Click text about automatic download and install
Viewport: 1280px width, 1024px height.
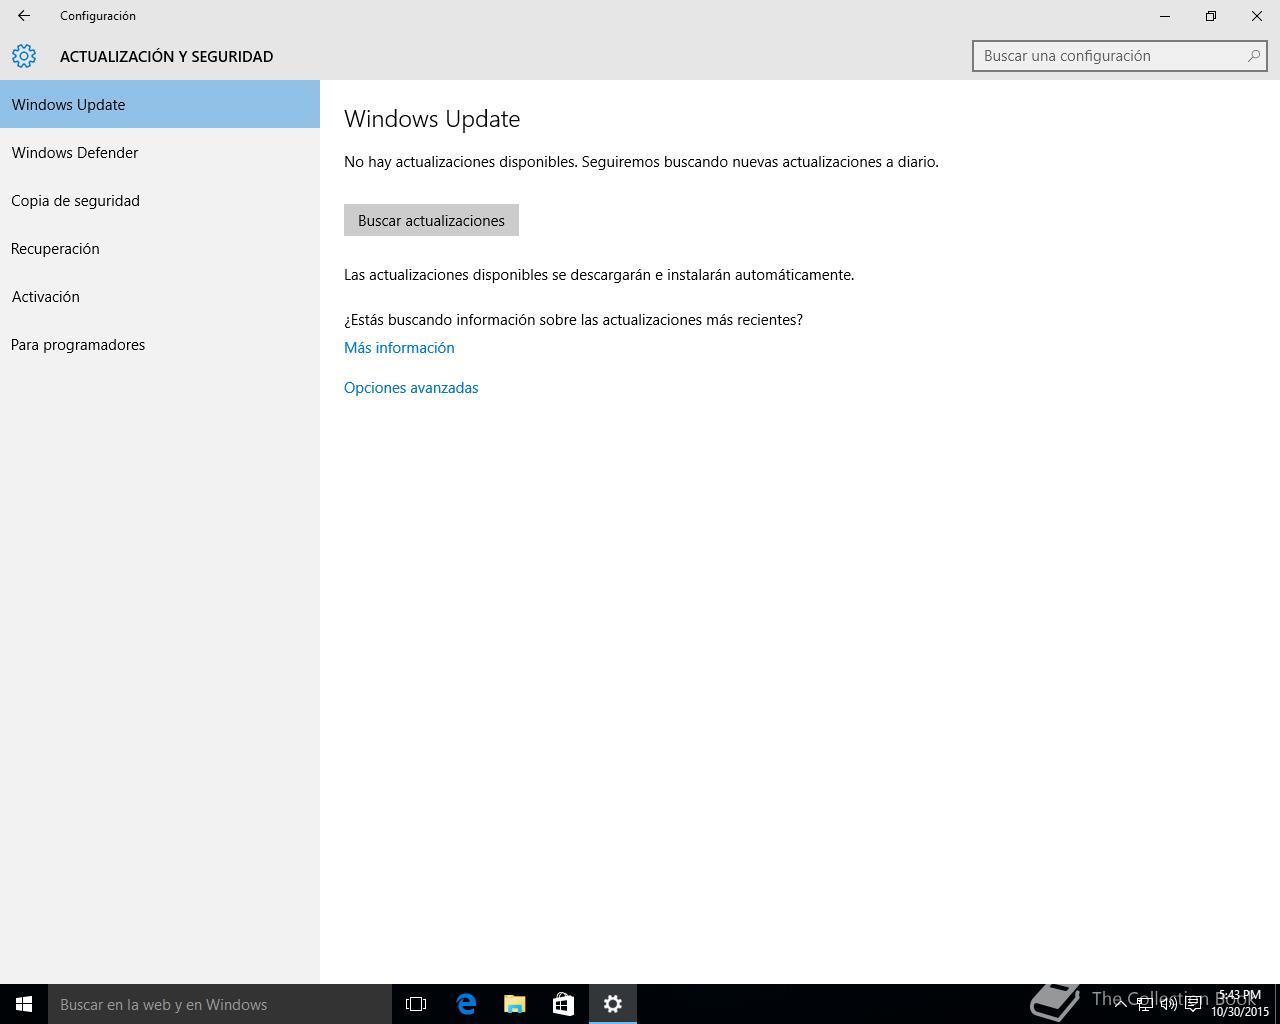coord(599,275)
